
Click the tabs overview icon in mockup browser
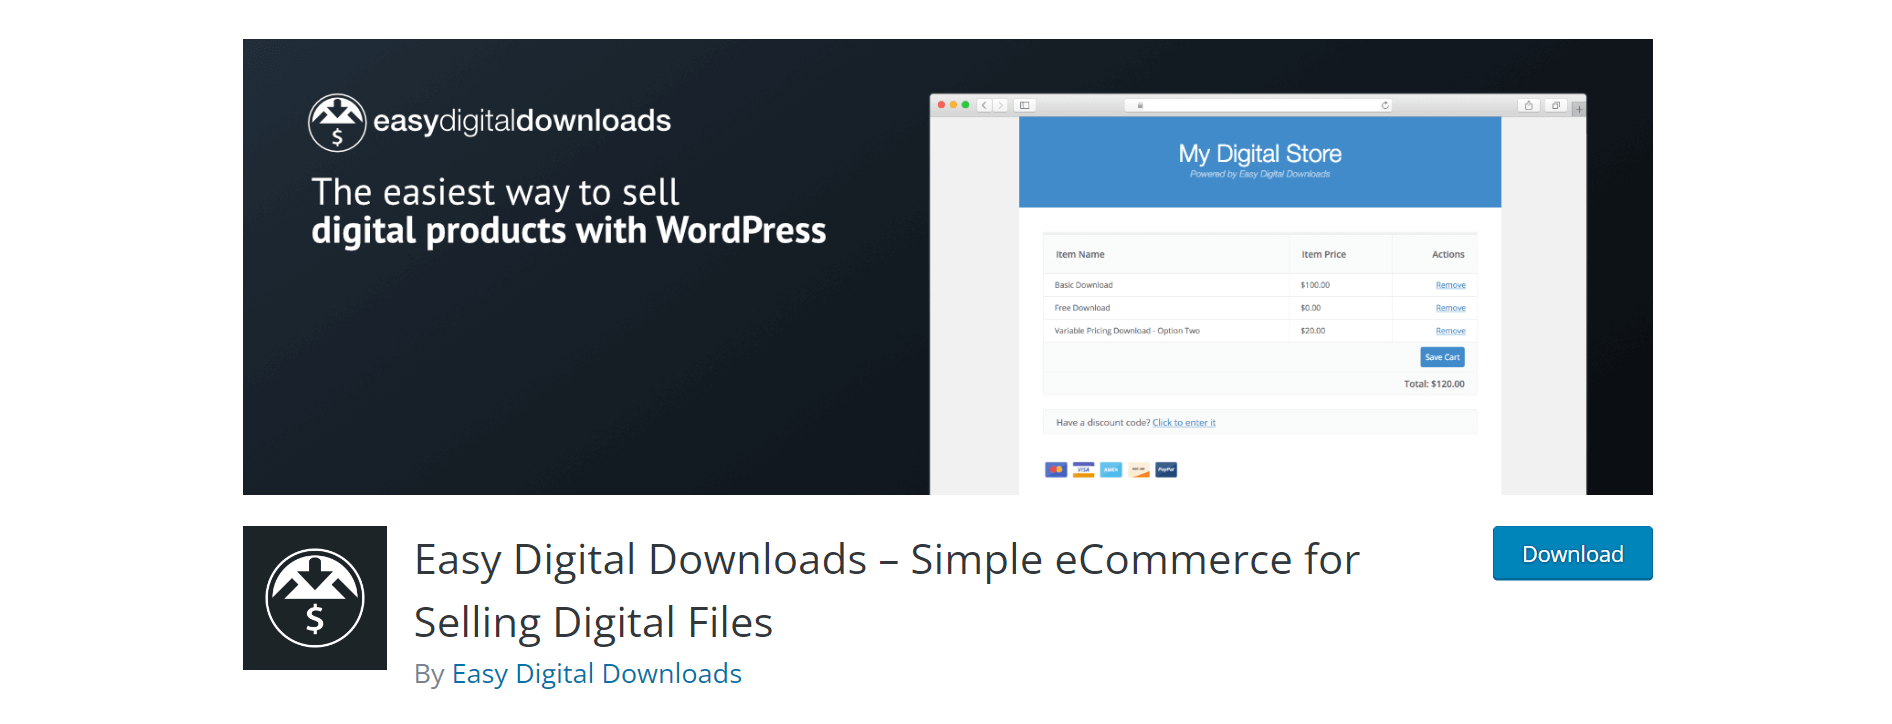[x=1556, y=105]
